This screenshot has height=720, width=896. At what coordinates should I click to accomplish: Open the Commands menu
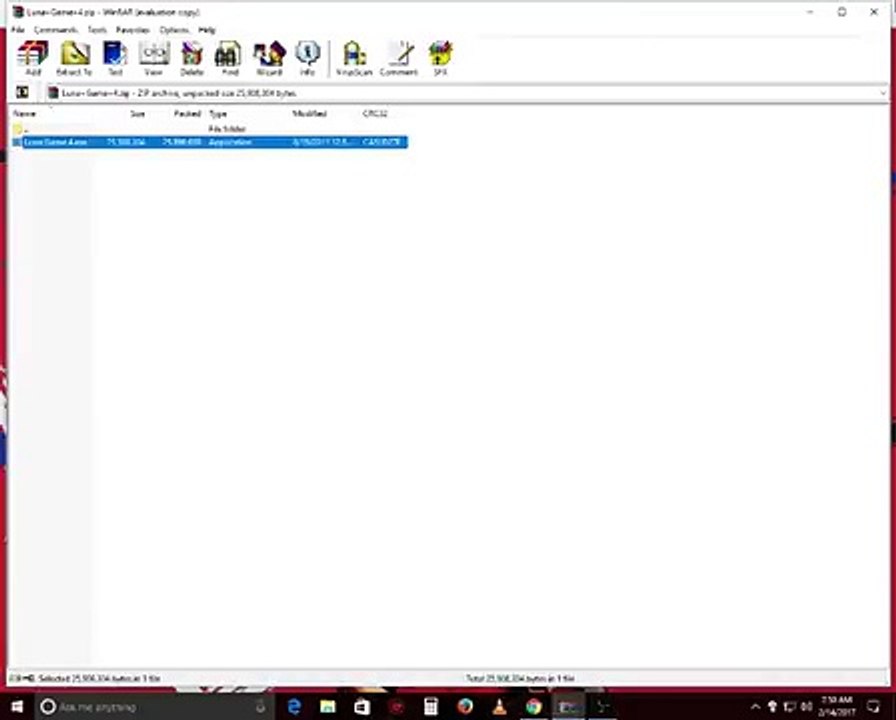pyautogui.click(x=55, y=30)
